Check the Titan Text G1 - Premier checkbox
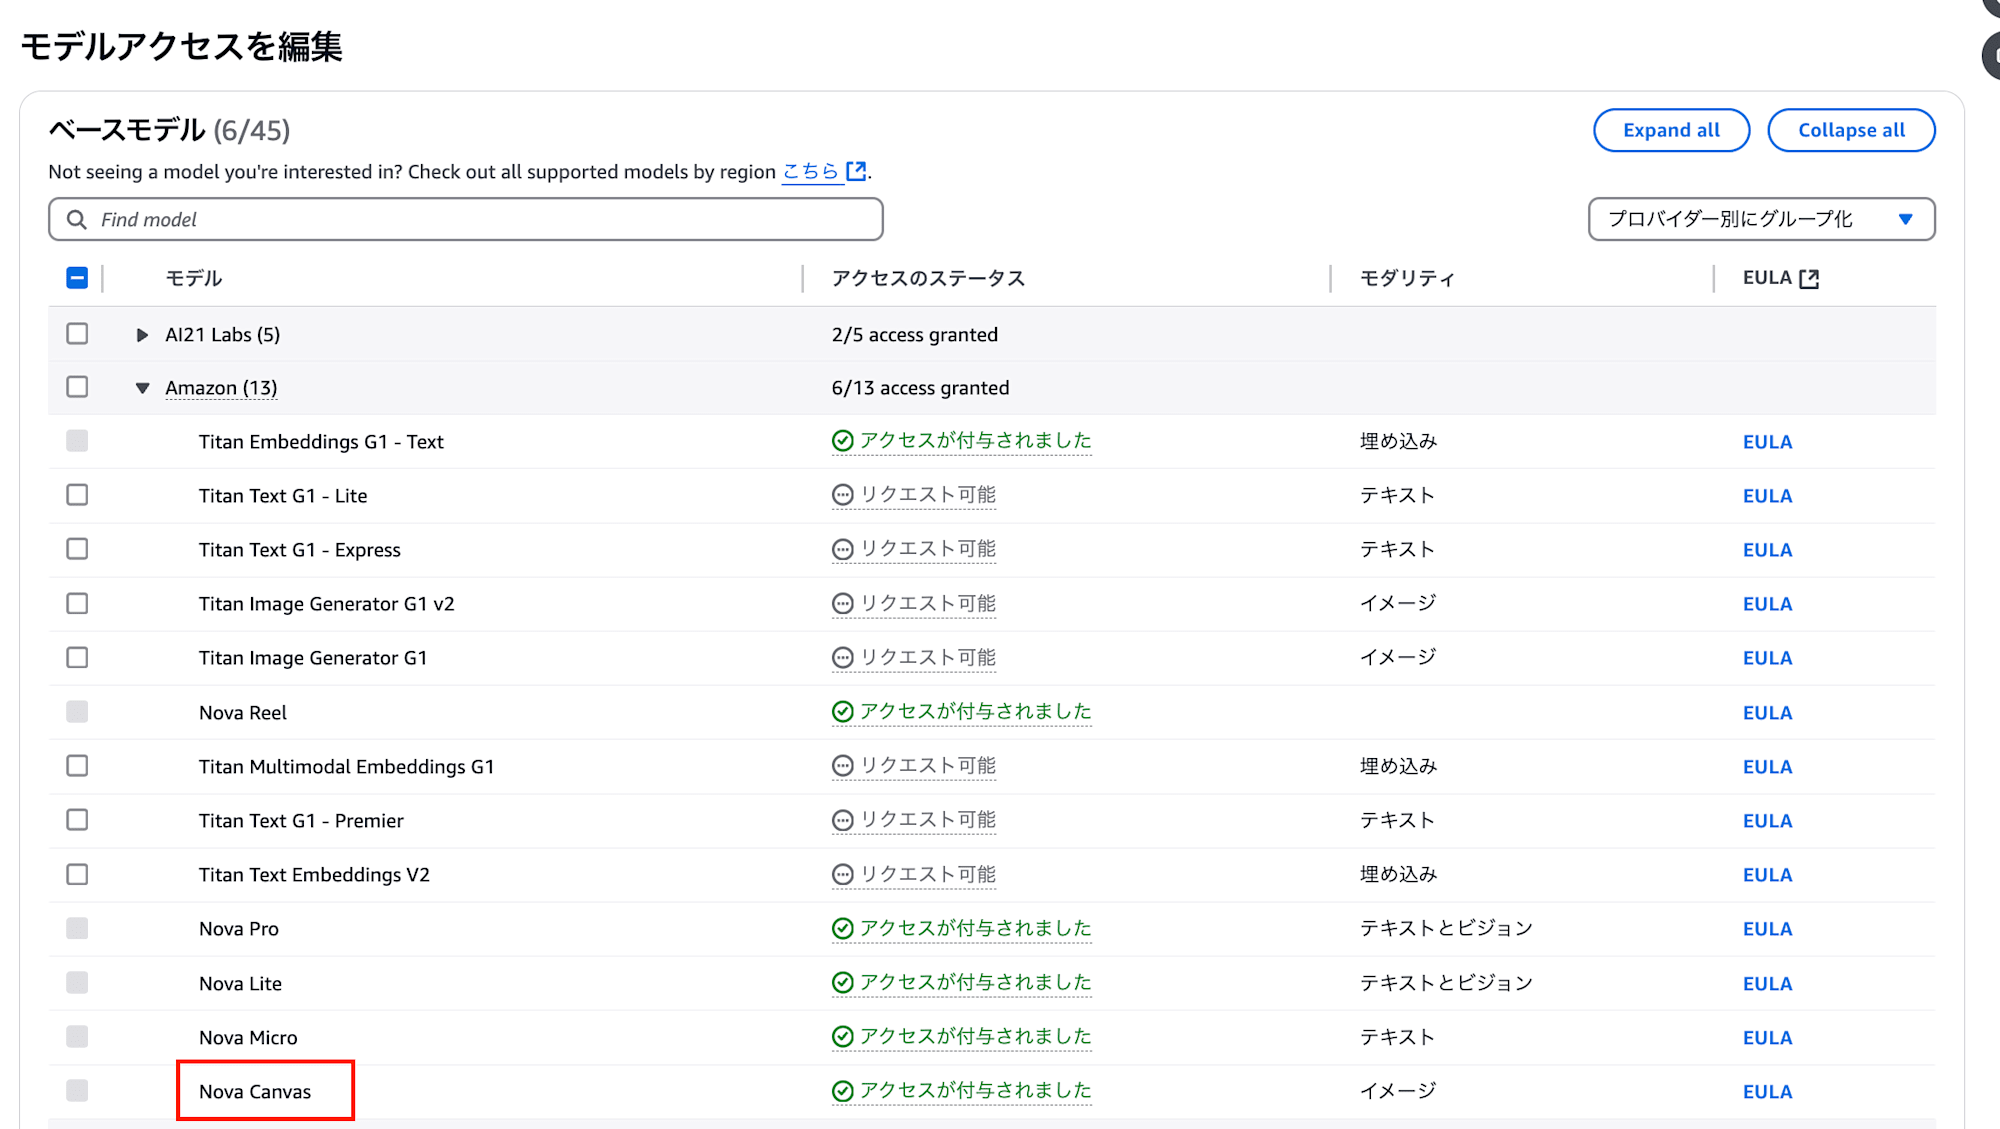Viewport: 2000px width, 1129px height. coord(77,820)
